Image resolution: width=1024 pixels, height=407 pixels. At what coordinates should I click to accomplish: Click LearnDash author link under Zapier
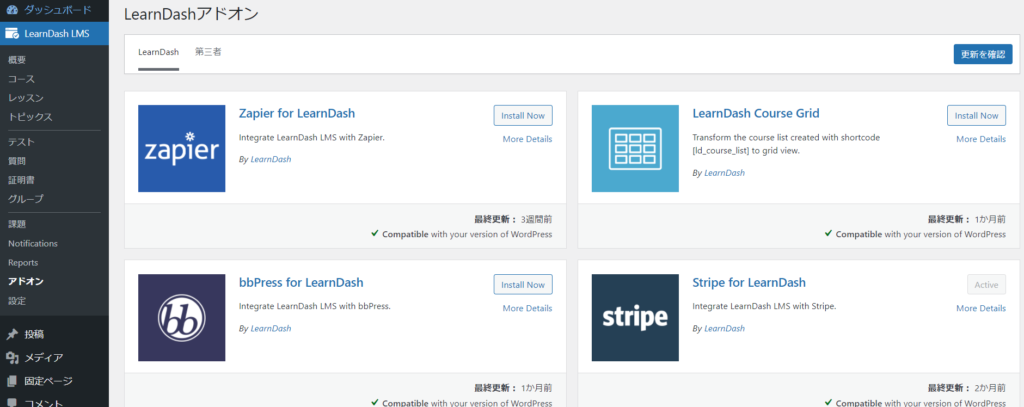pyautogui.click(x=271, y=159)
